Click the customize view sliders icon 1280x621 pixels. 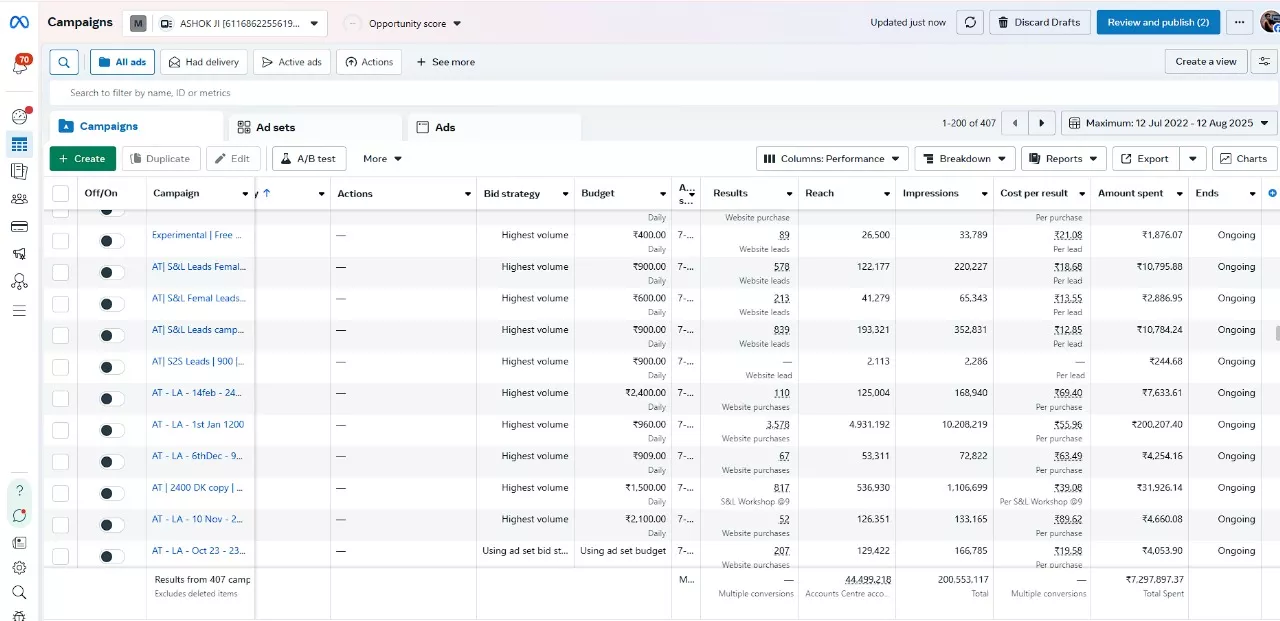tap(1265, 62)
